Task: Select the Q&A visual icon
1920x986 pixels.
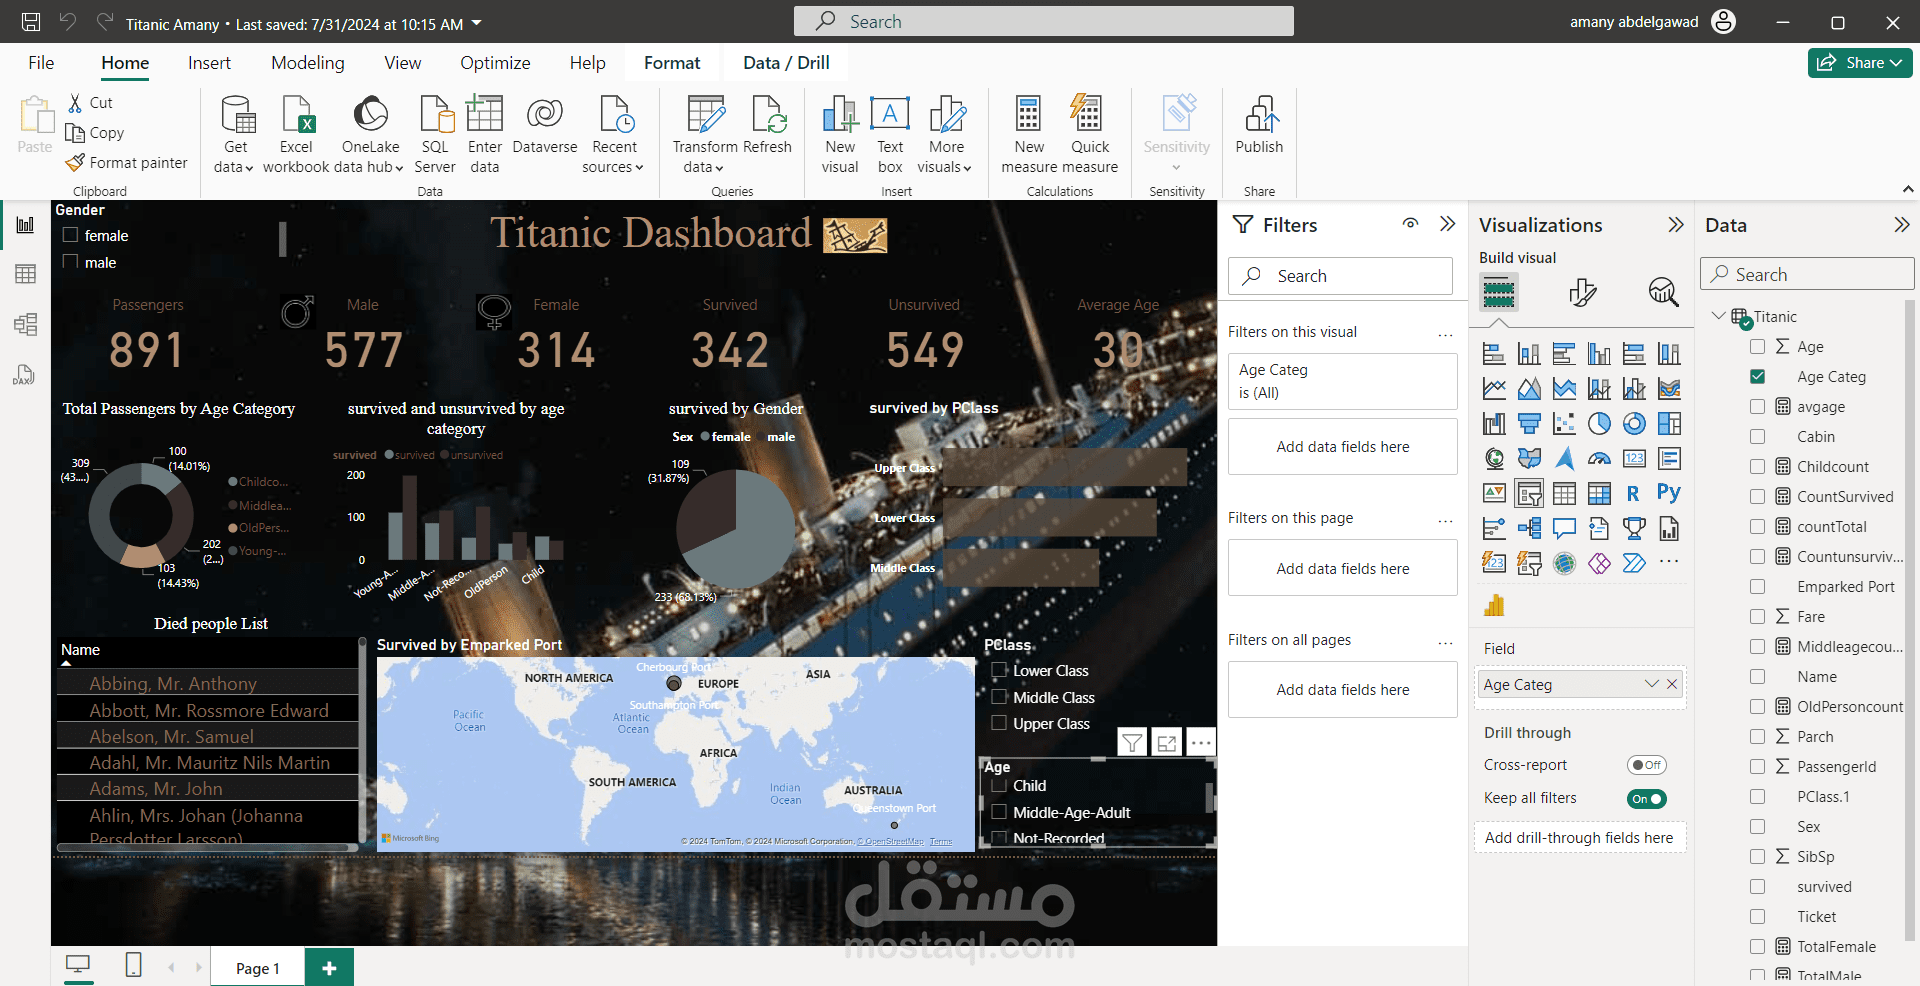Action: (1564, 528)
